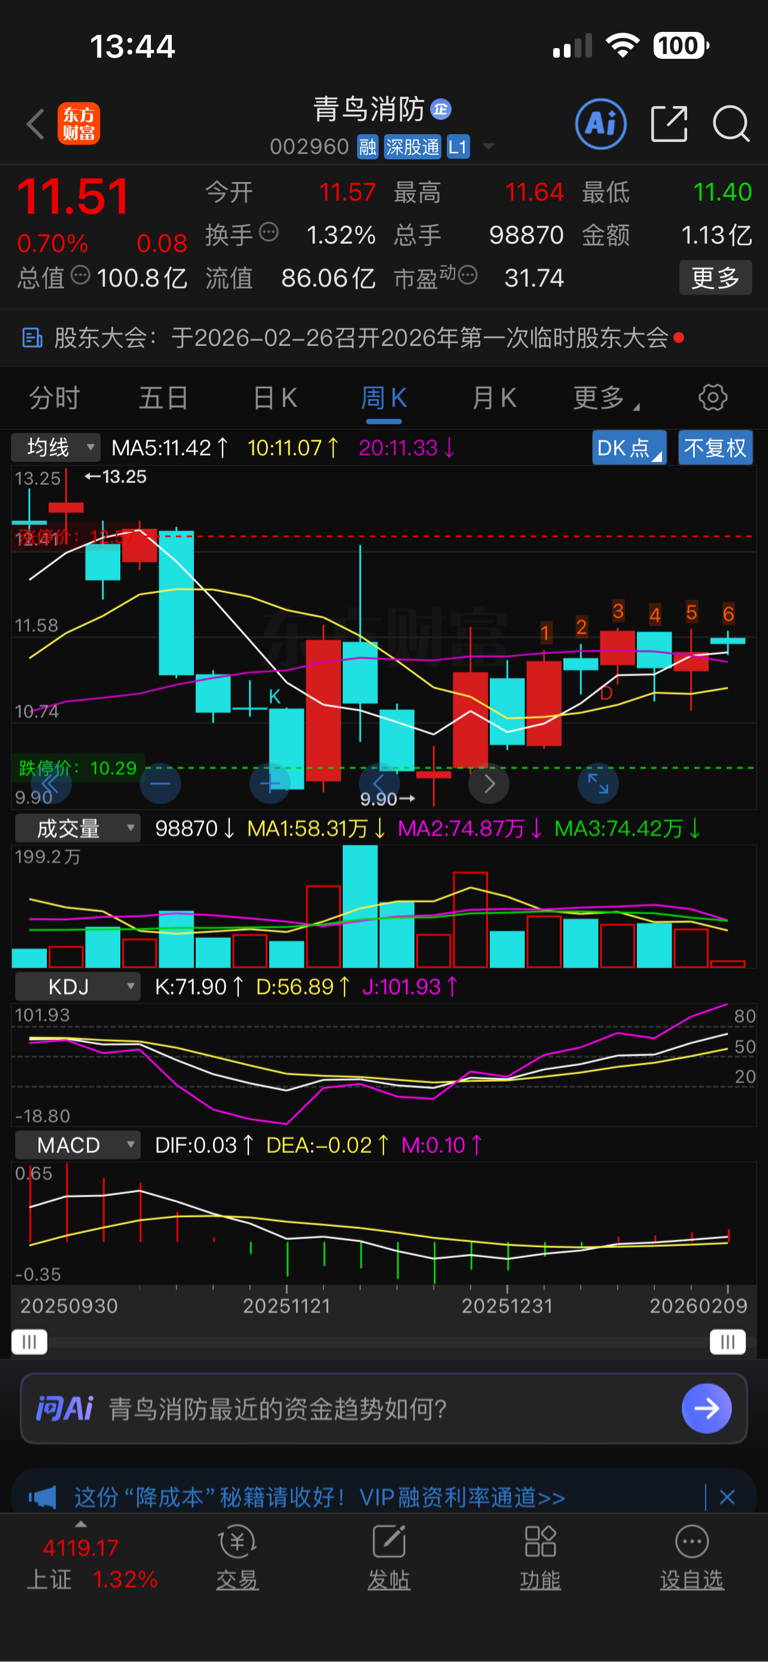Show info icon next to 市盈动
Viewport: 768px width, 1662px height.
[x=467, y=275]
